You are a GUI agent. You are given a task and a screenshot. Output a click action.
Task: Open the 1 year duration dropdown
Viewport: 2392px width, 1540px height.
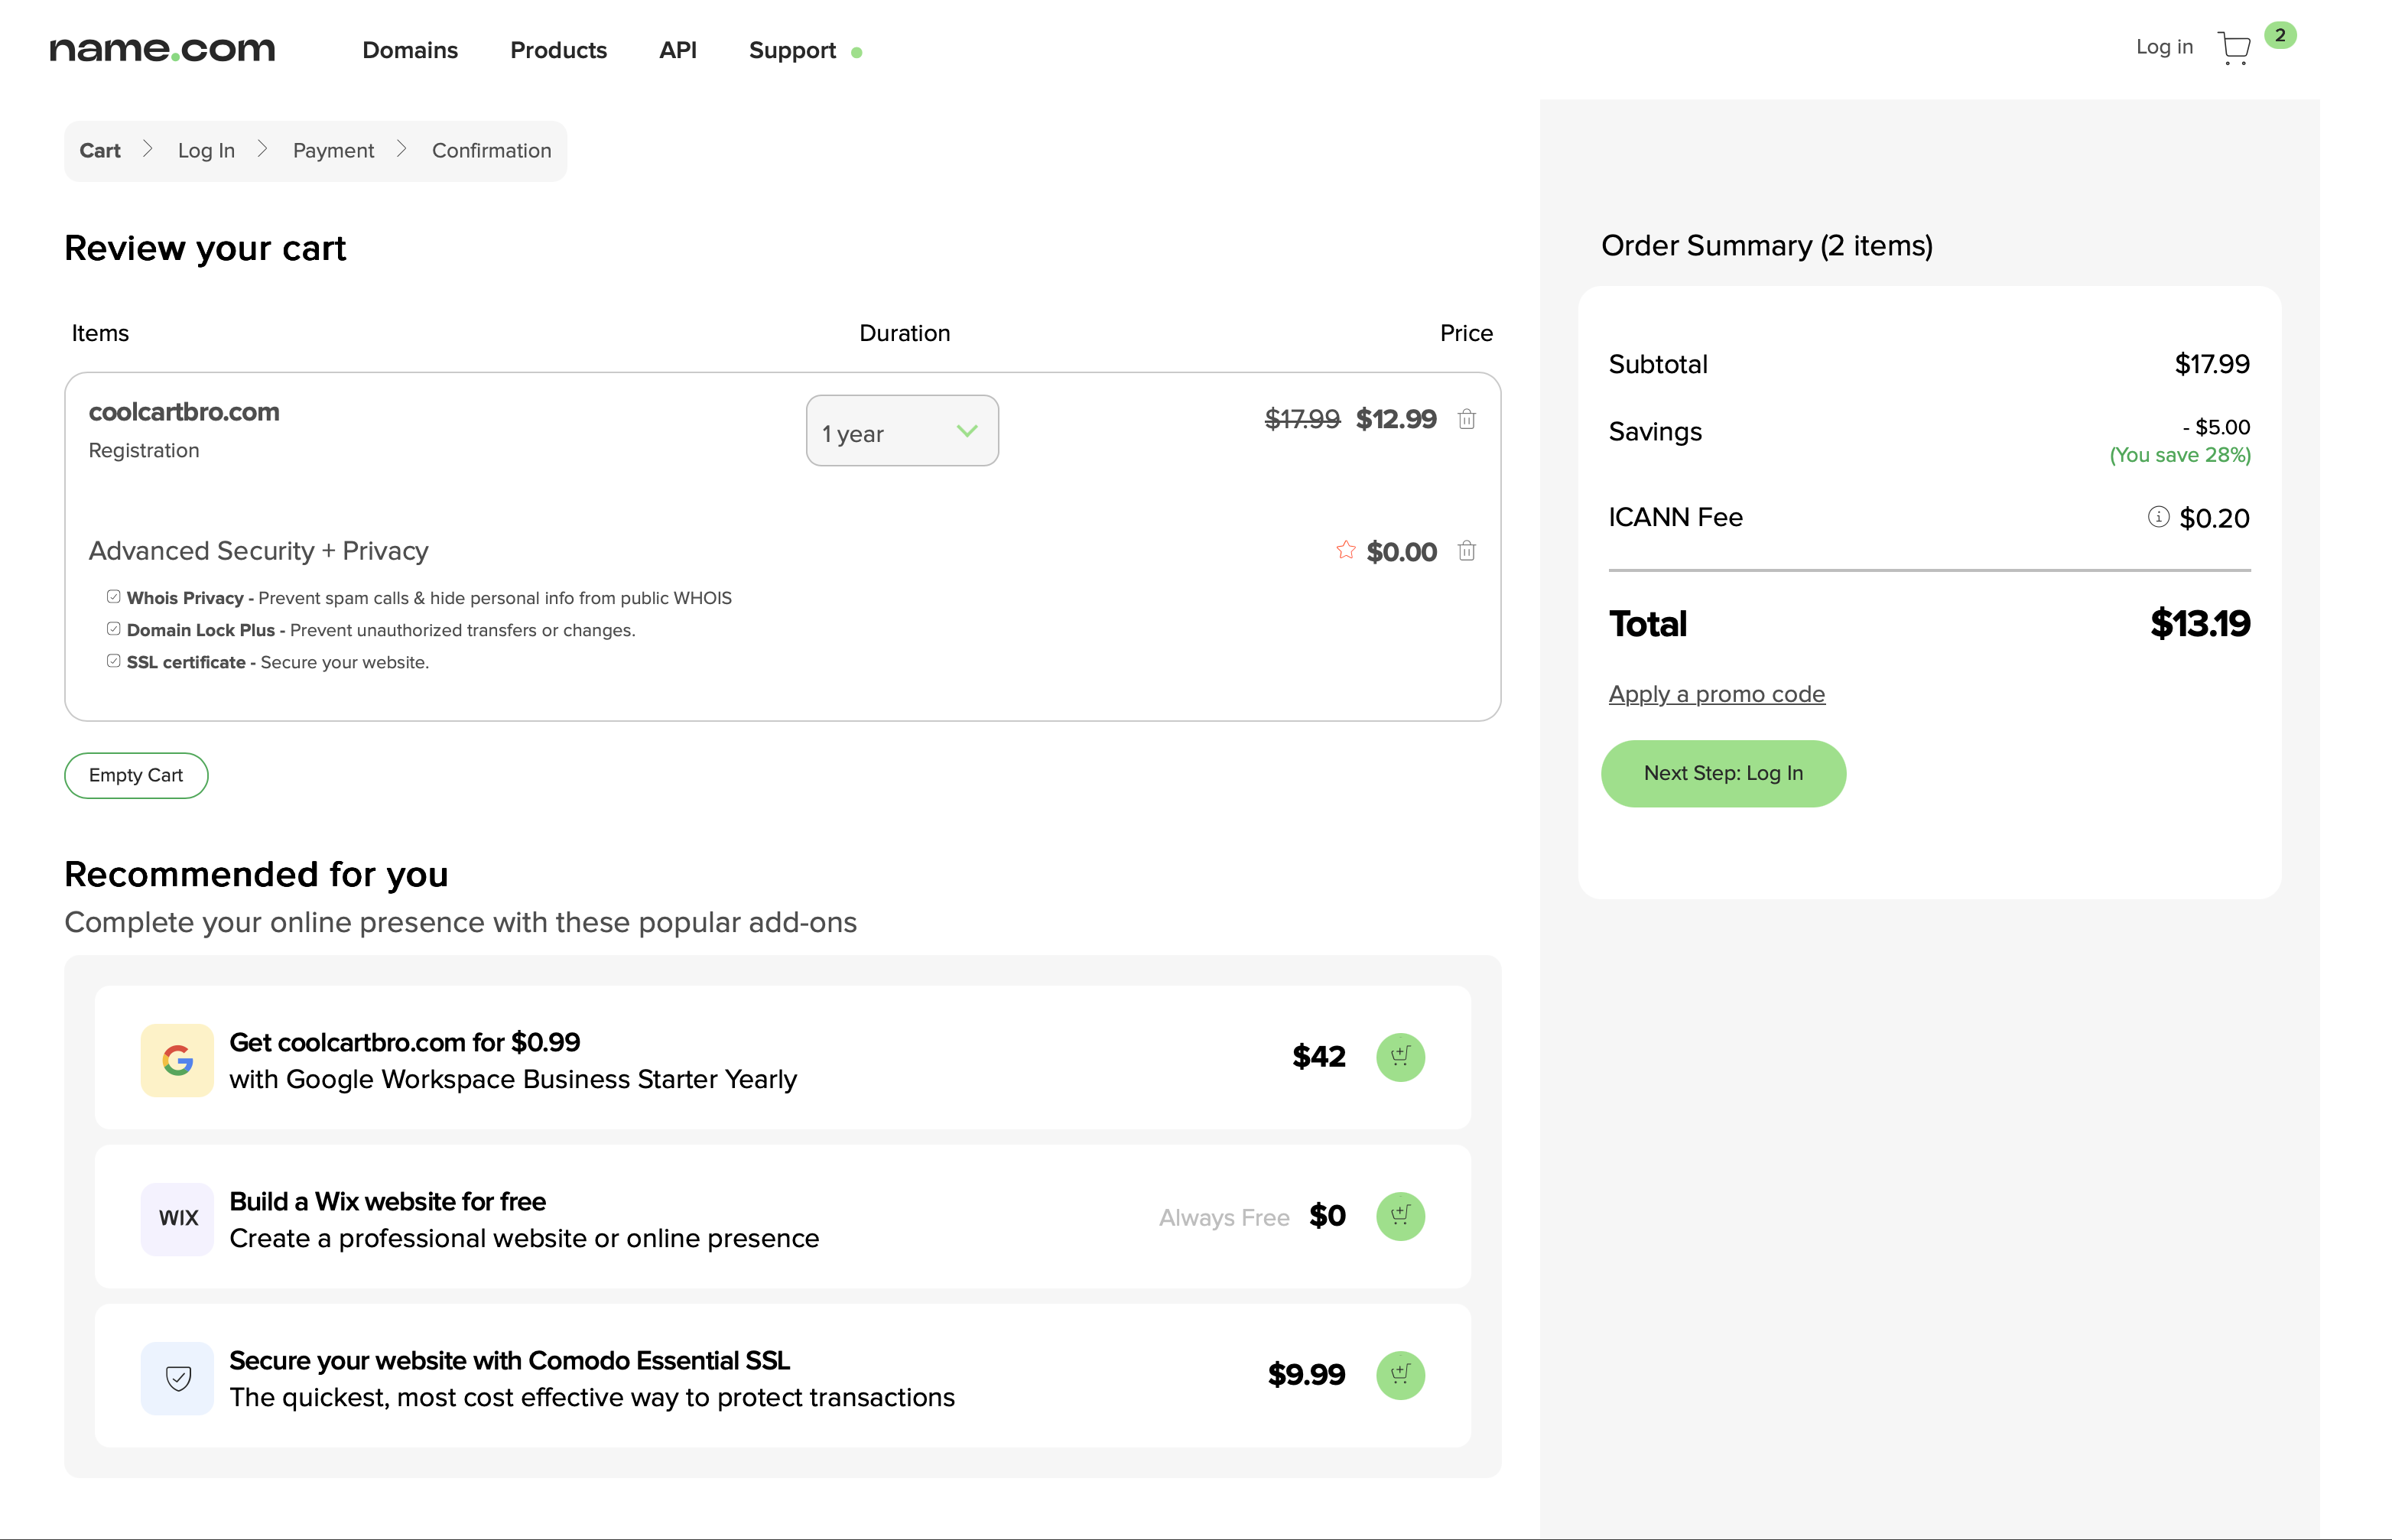click(x=901, y=431)
